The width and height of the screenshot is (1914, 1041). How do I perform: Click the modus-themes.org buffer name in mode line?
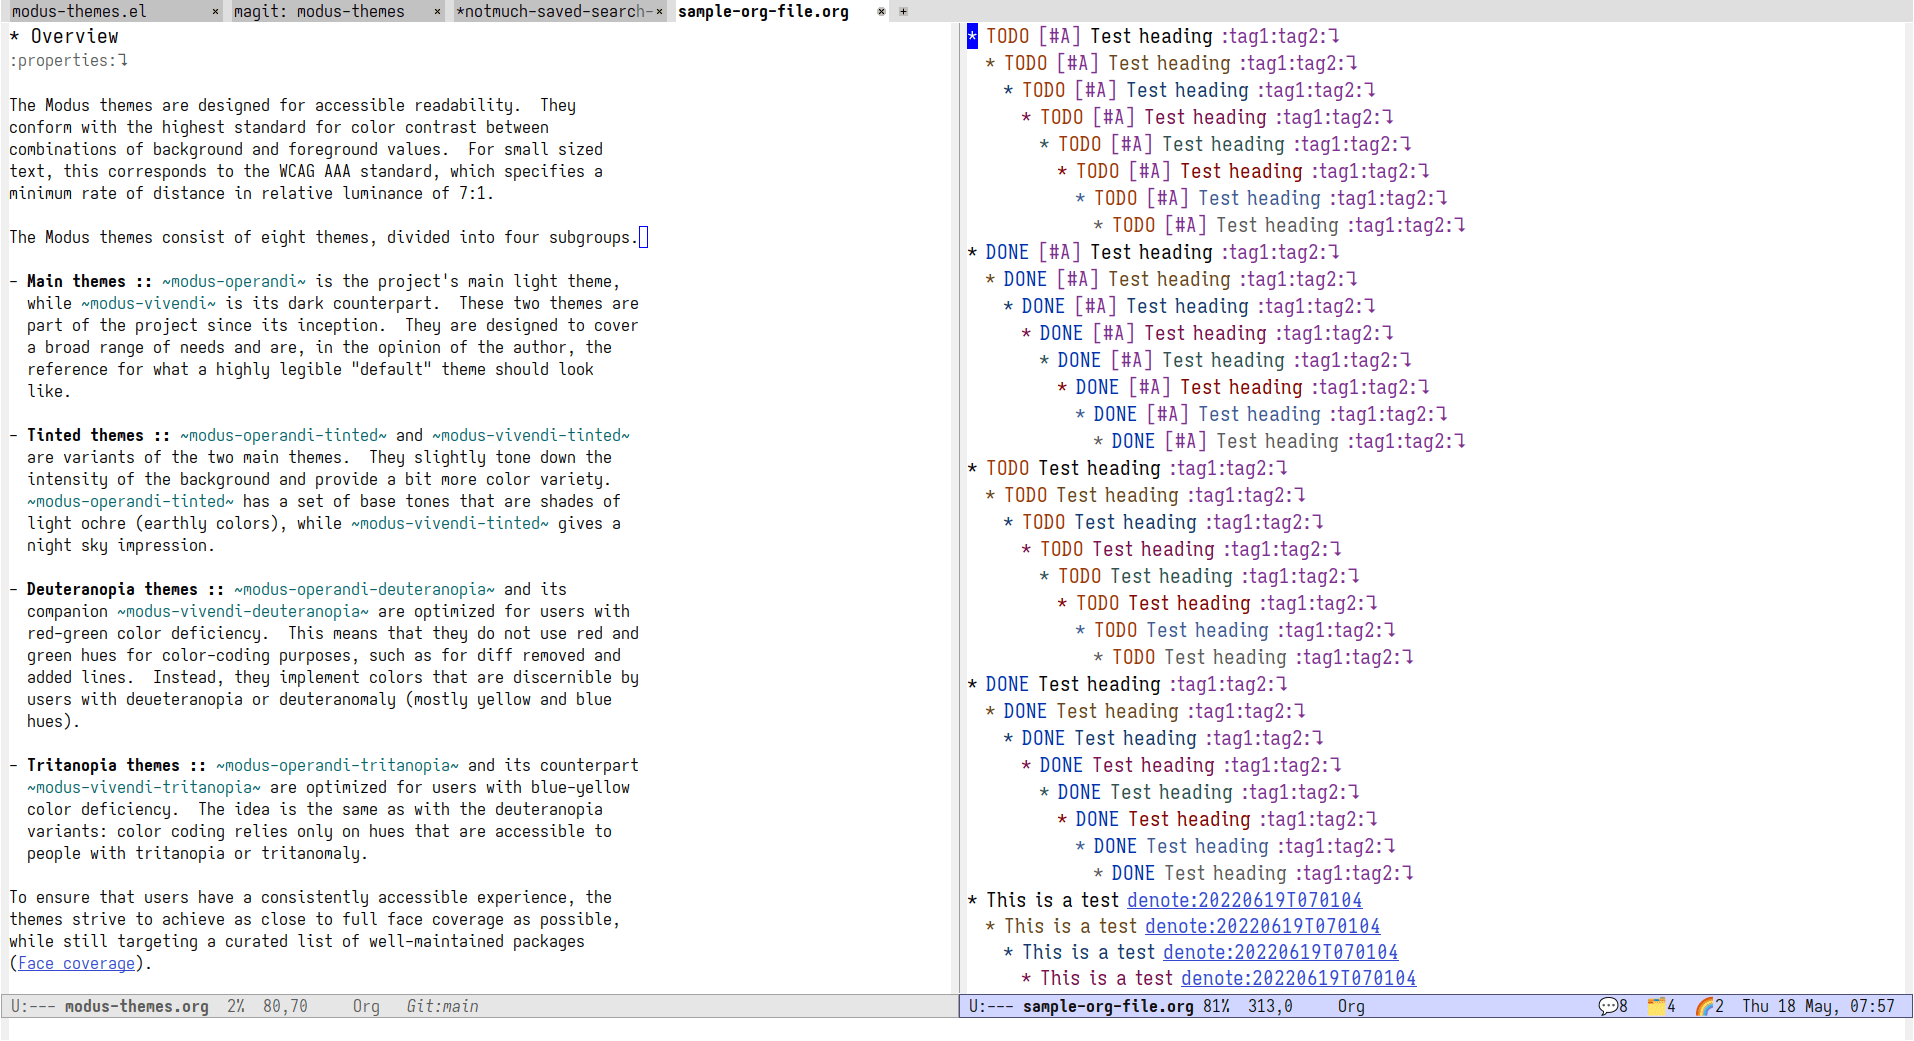click(137, 1006)
